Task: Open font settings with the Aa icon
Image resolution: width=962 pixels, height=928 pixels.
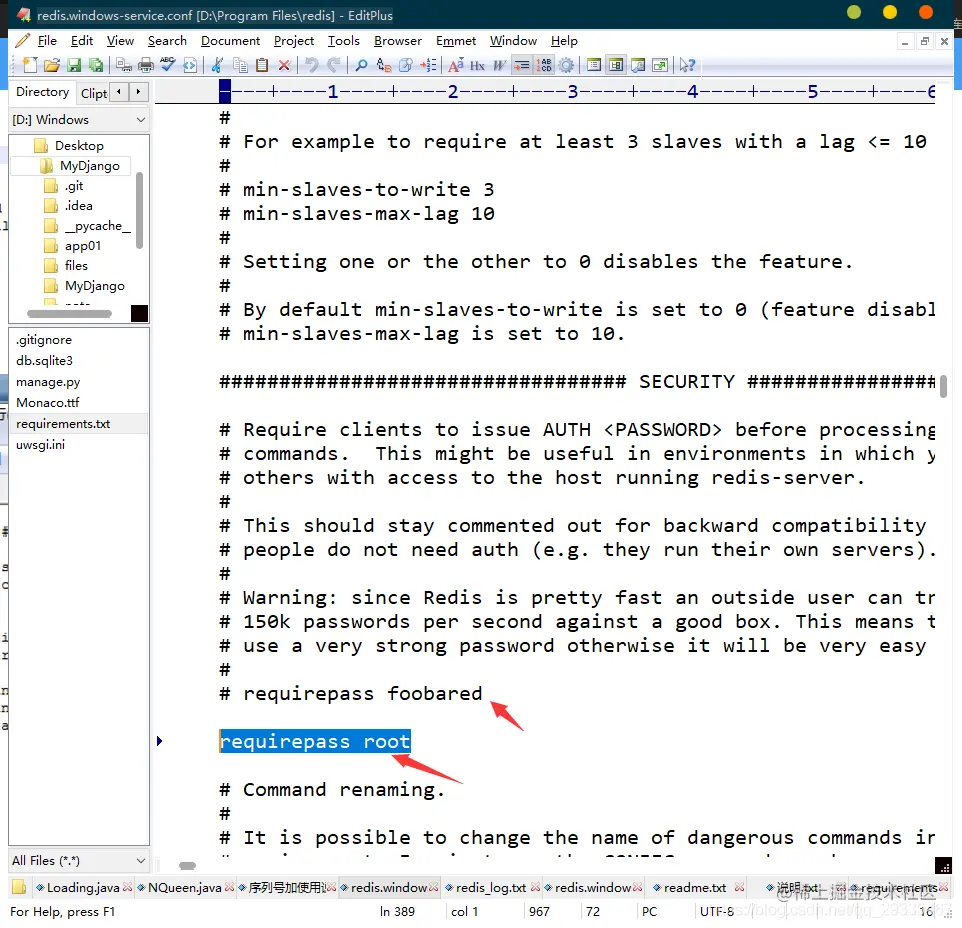Action: [456, 65]
